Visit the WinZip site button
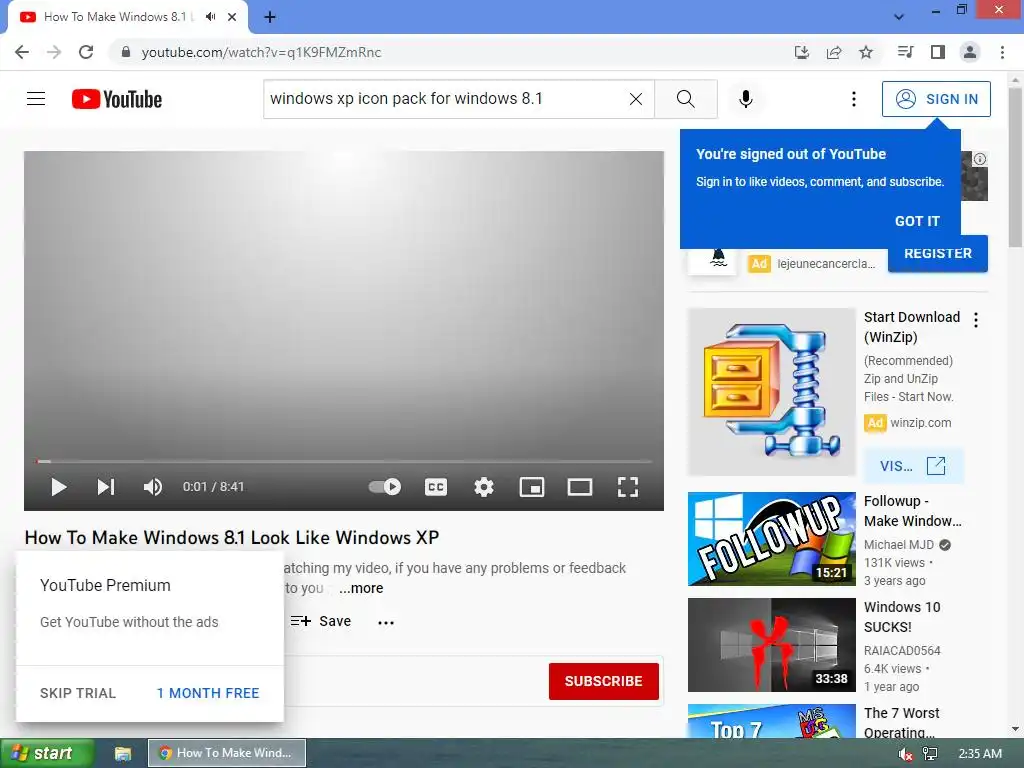Image resolution: width=1024 pixels, height=768 pixels. 913,466
